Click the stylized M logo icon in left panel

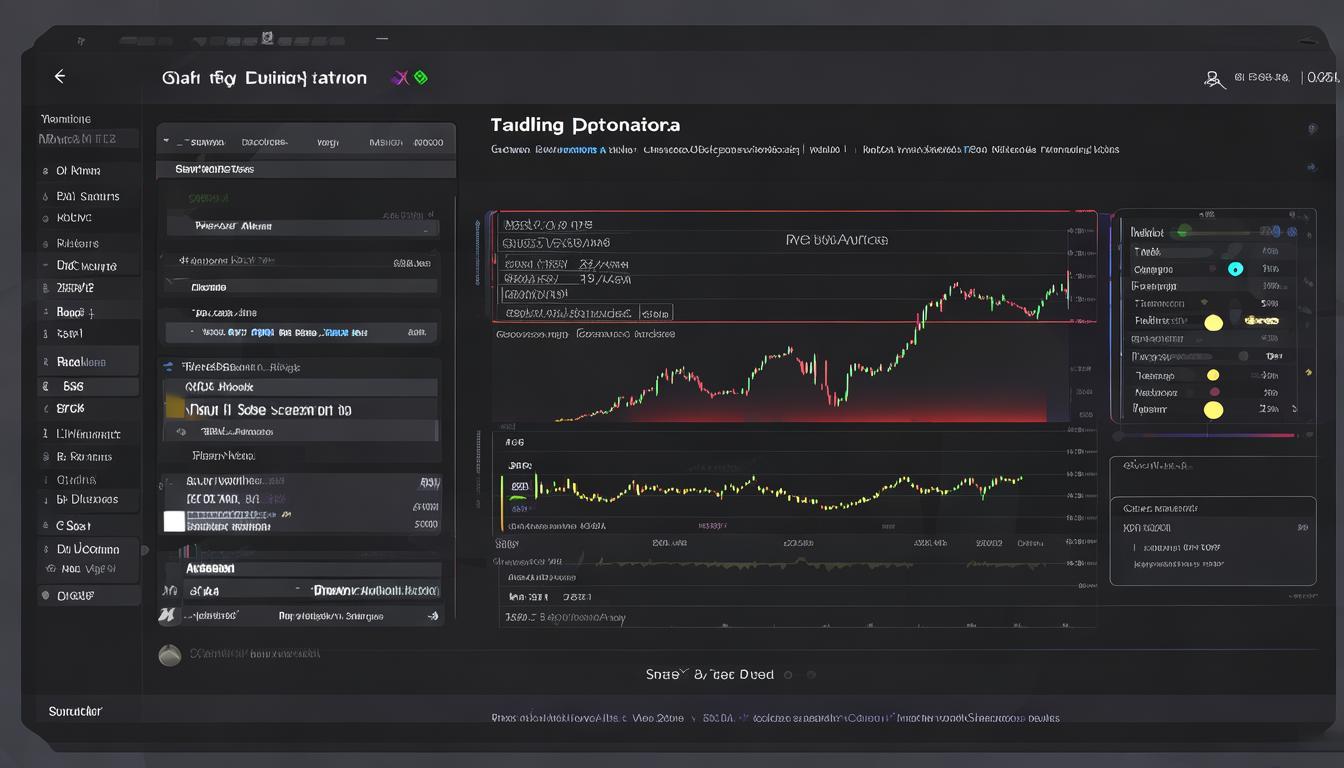click(x=167, y=616)
